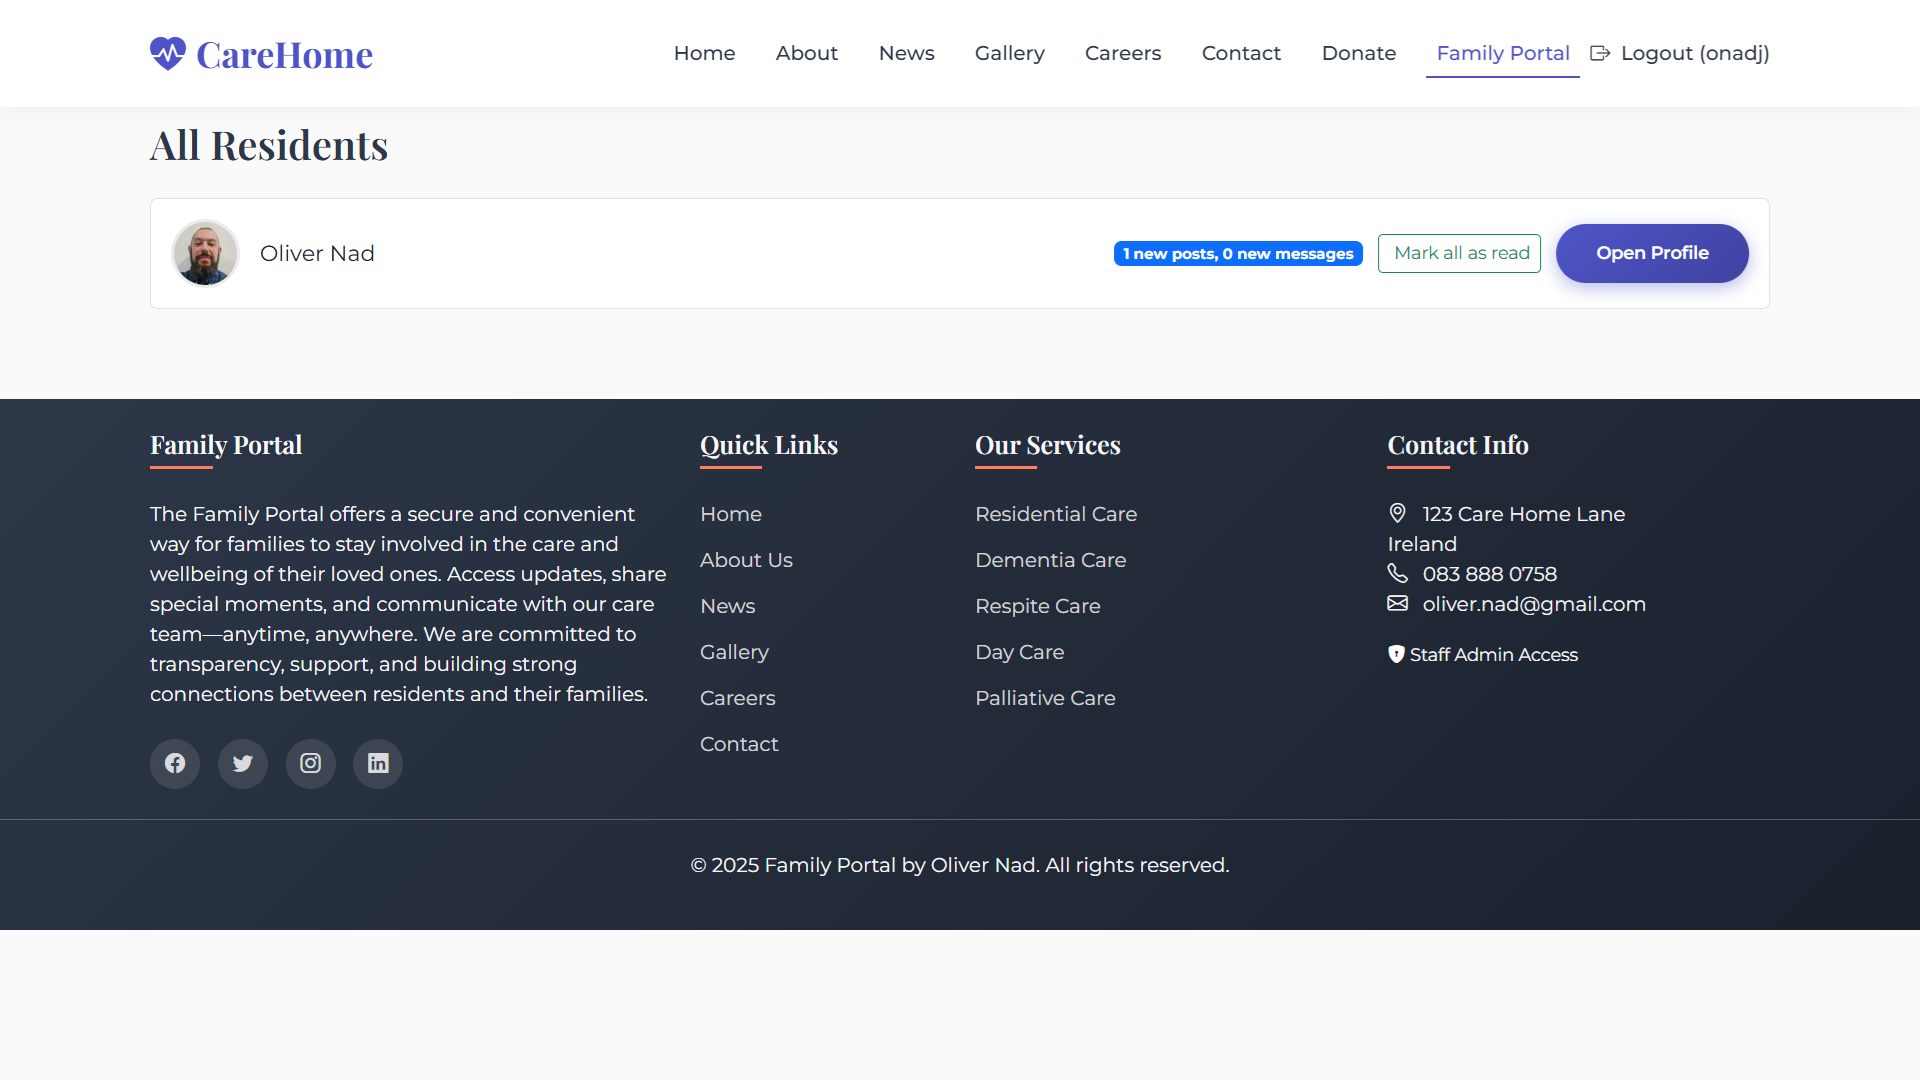Click the new posts notification badge

(x=1238, y=254)
